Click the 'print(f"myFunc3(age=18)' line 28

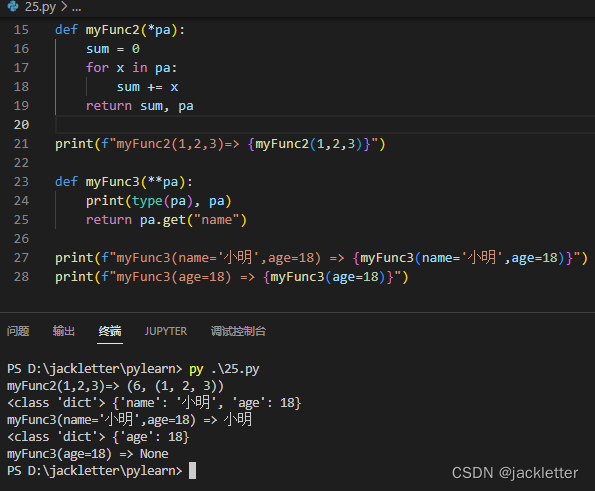pos(231,277)
